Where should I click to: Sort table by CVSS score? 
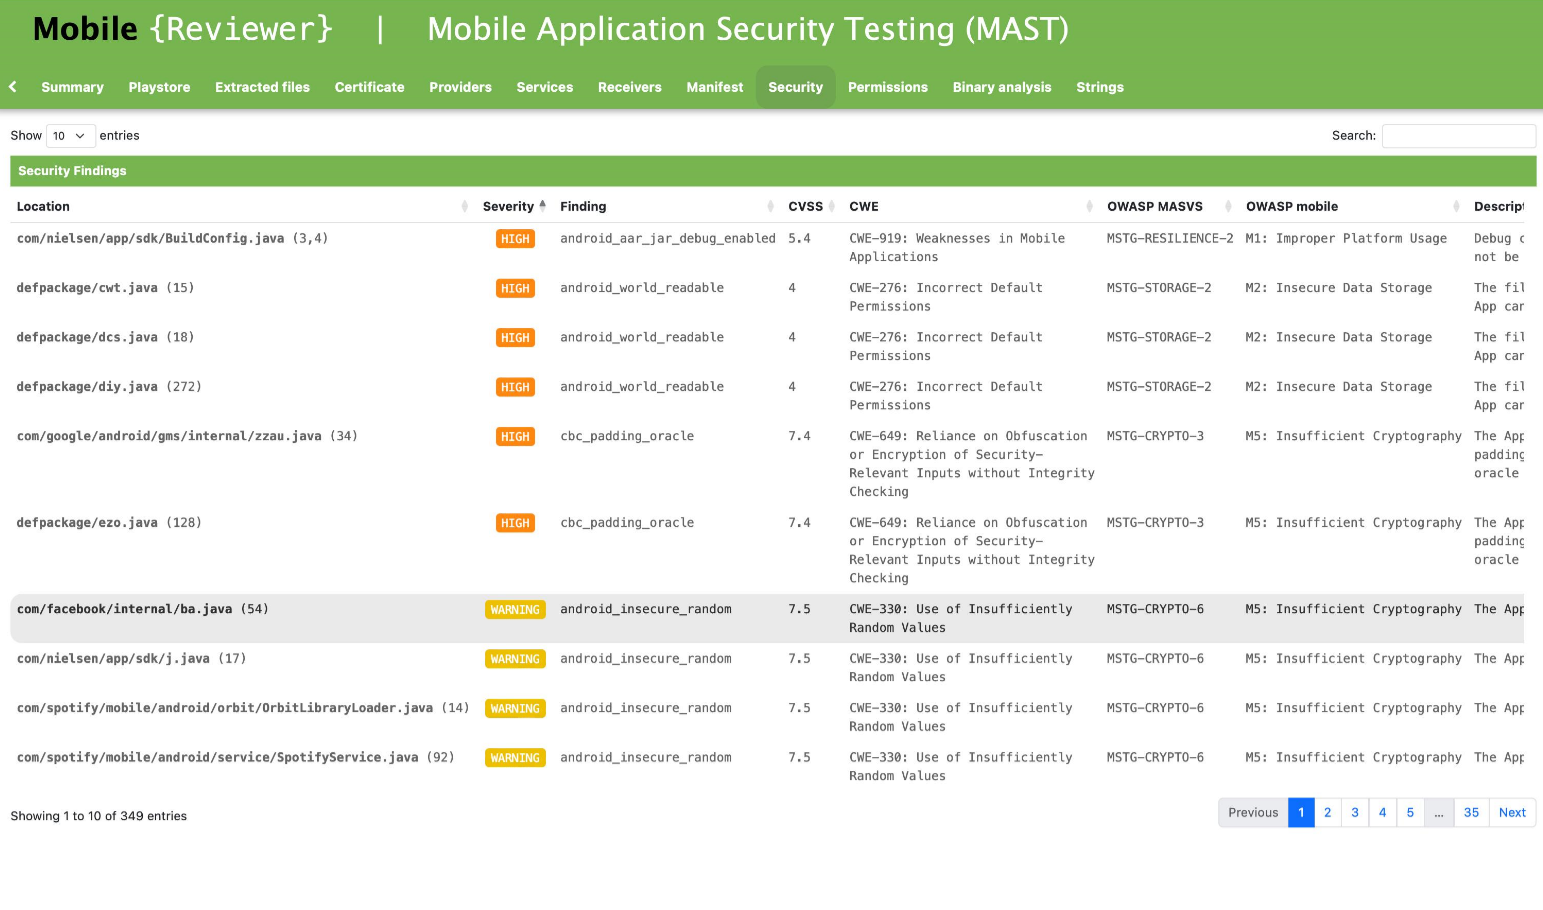pos(805,207)
